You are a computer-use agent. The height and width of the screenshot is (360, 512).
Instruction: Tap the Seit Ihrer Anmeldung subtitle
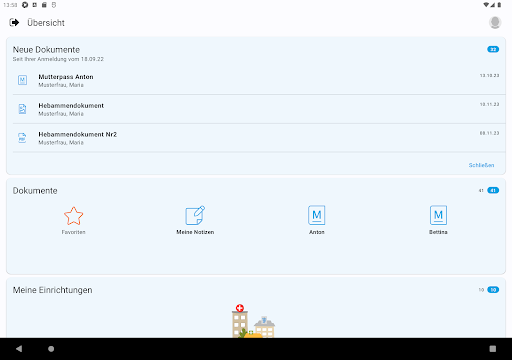tap(58, 59)
